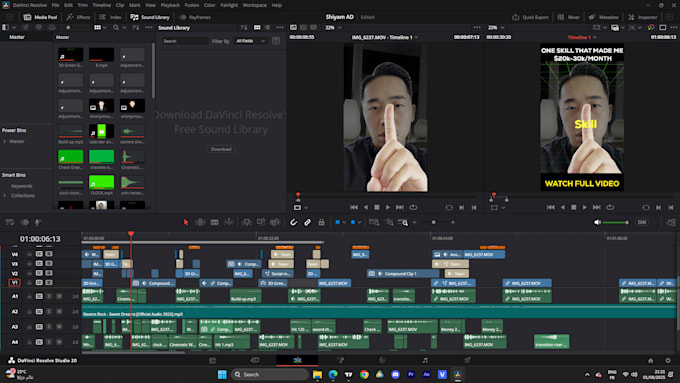680x383 pixels.
Task: Adjust the monitor volume slider
Action: pos(615,223)
